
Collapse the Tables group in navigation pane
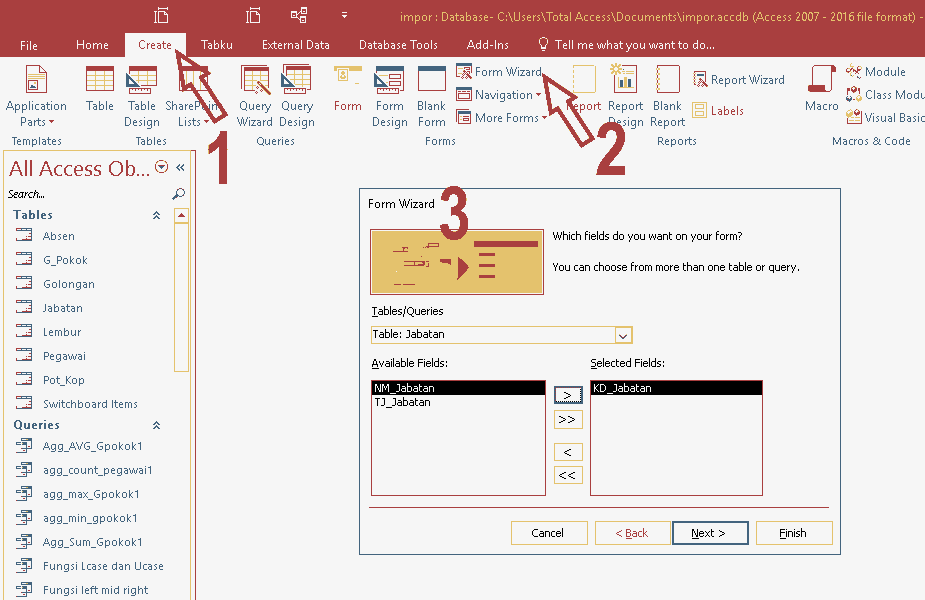(x=156, y=214)
